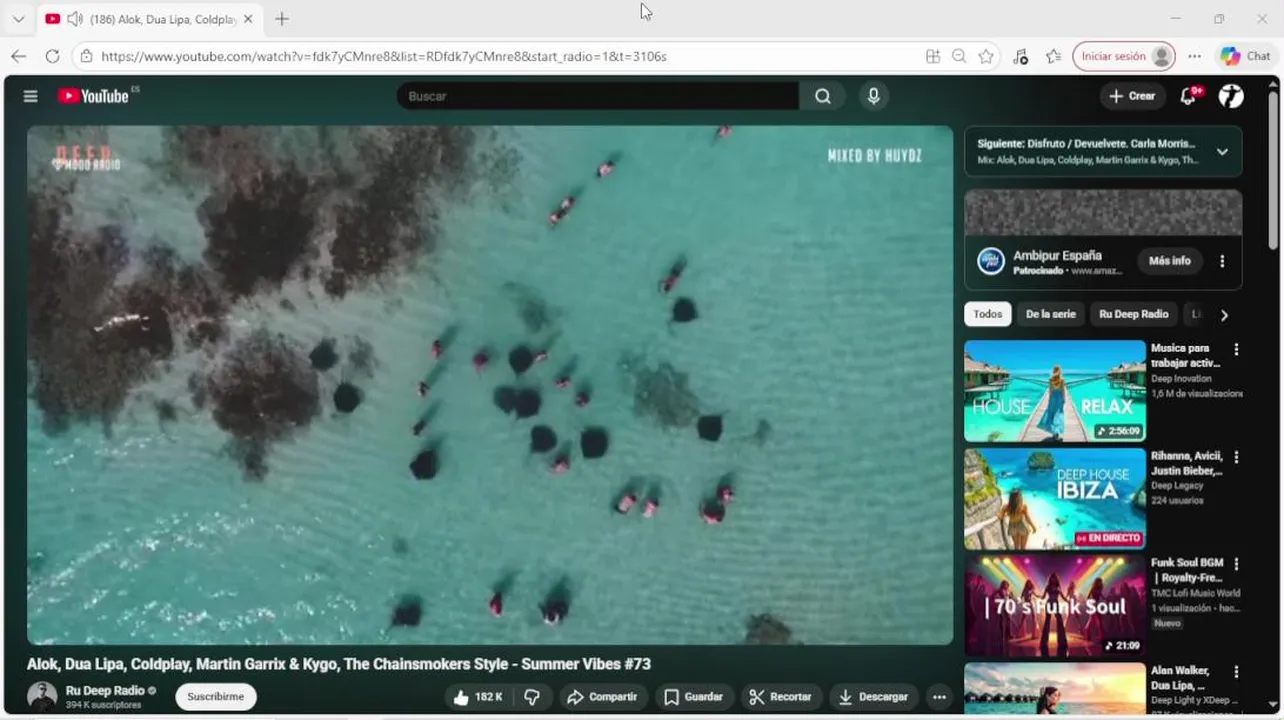Click Más info on Ambipur ad

pyautogui.click(x=1169, y=261)
